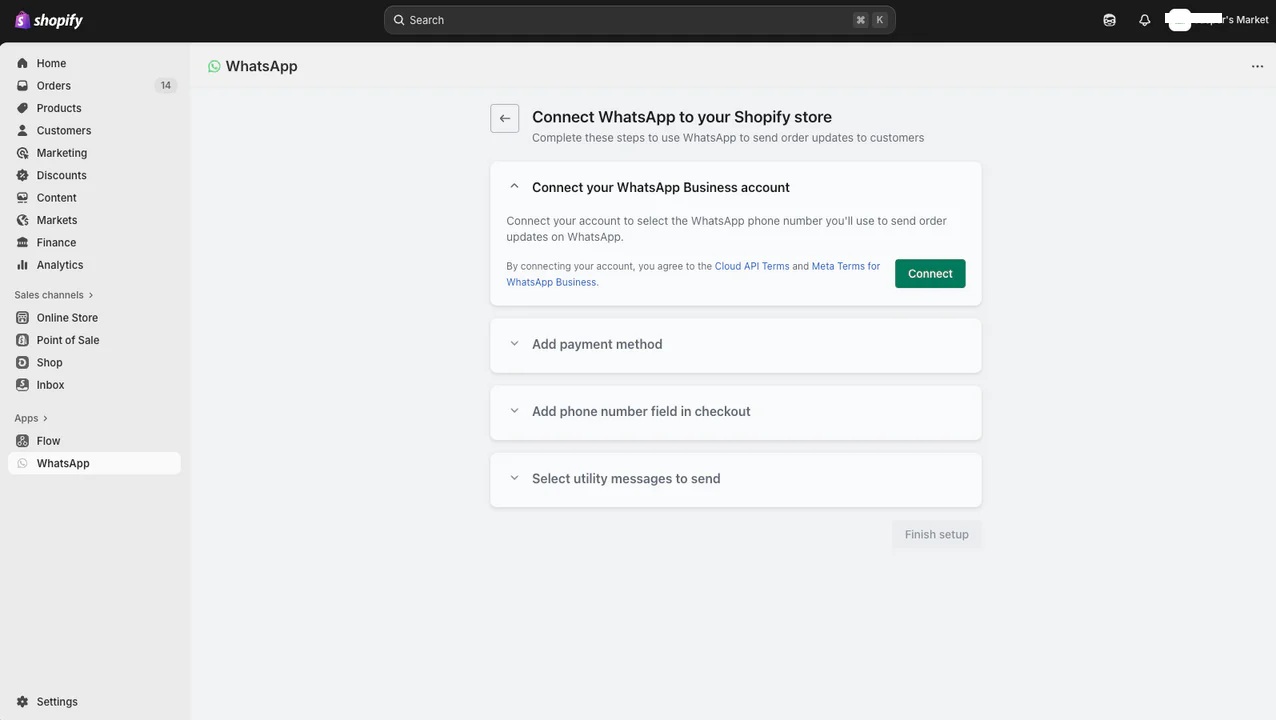
Task: Collapse Connect your WhatsApp Business account section
Action: click(x=514, y=187)
